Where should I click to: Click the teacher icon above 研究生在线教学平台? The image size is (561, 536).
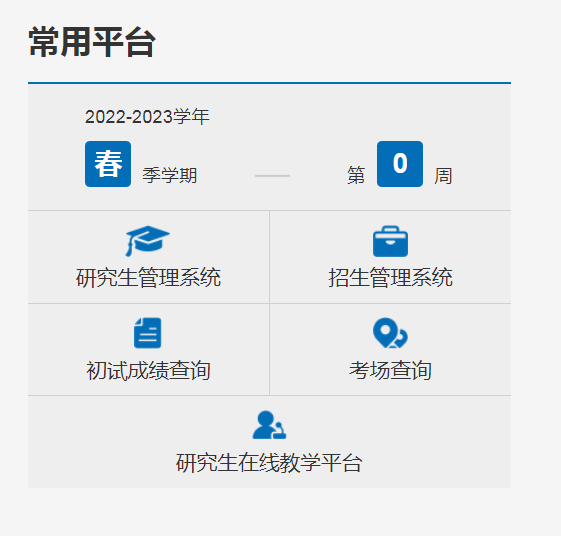click(x=269, y=425)
